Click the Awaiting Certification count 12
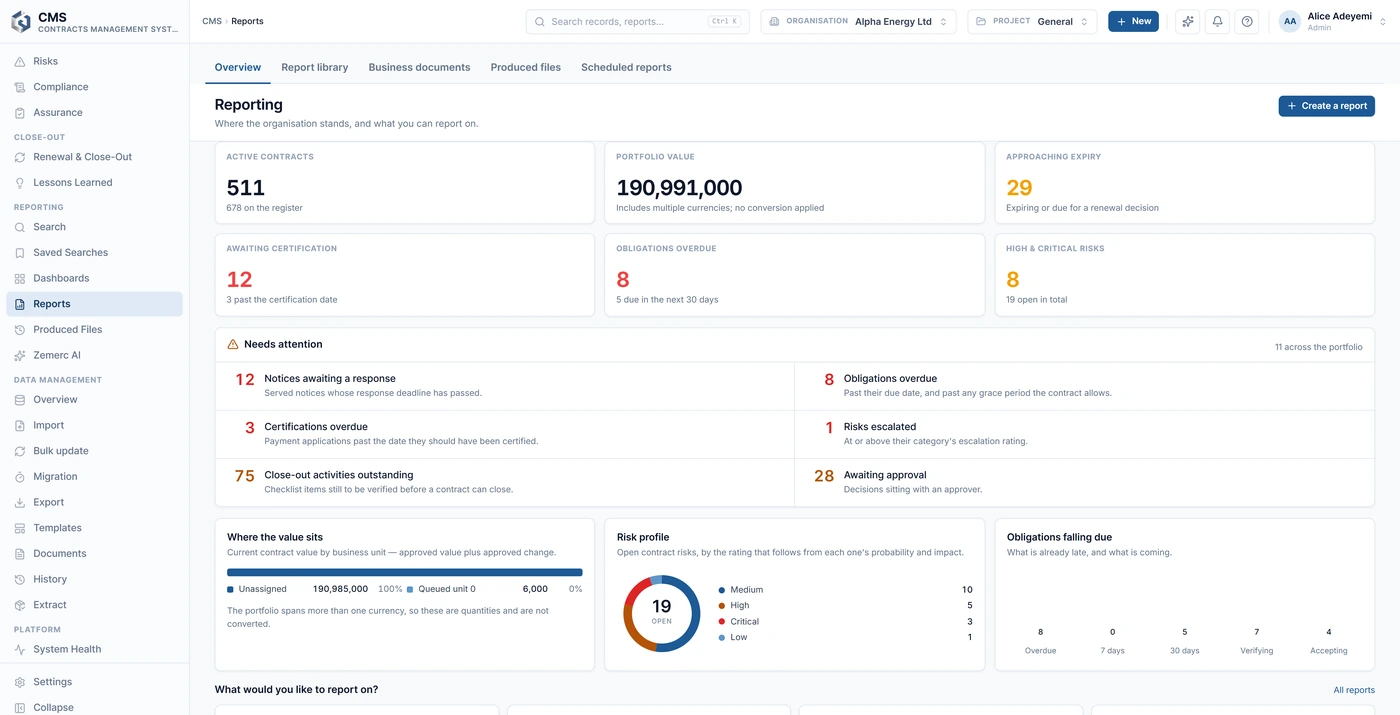1400x715 pixels. 239,280
